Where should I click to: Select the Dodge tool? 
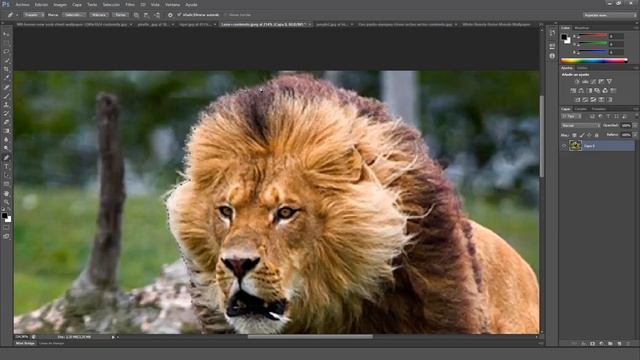tap(6, 148)
